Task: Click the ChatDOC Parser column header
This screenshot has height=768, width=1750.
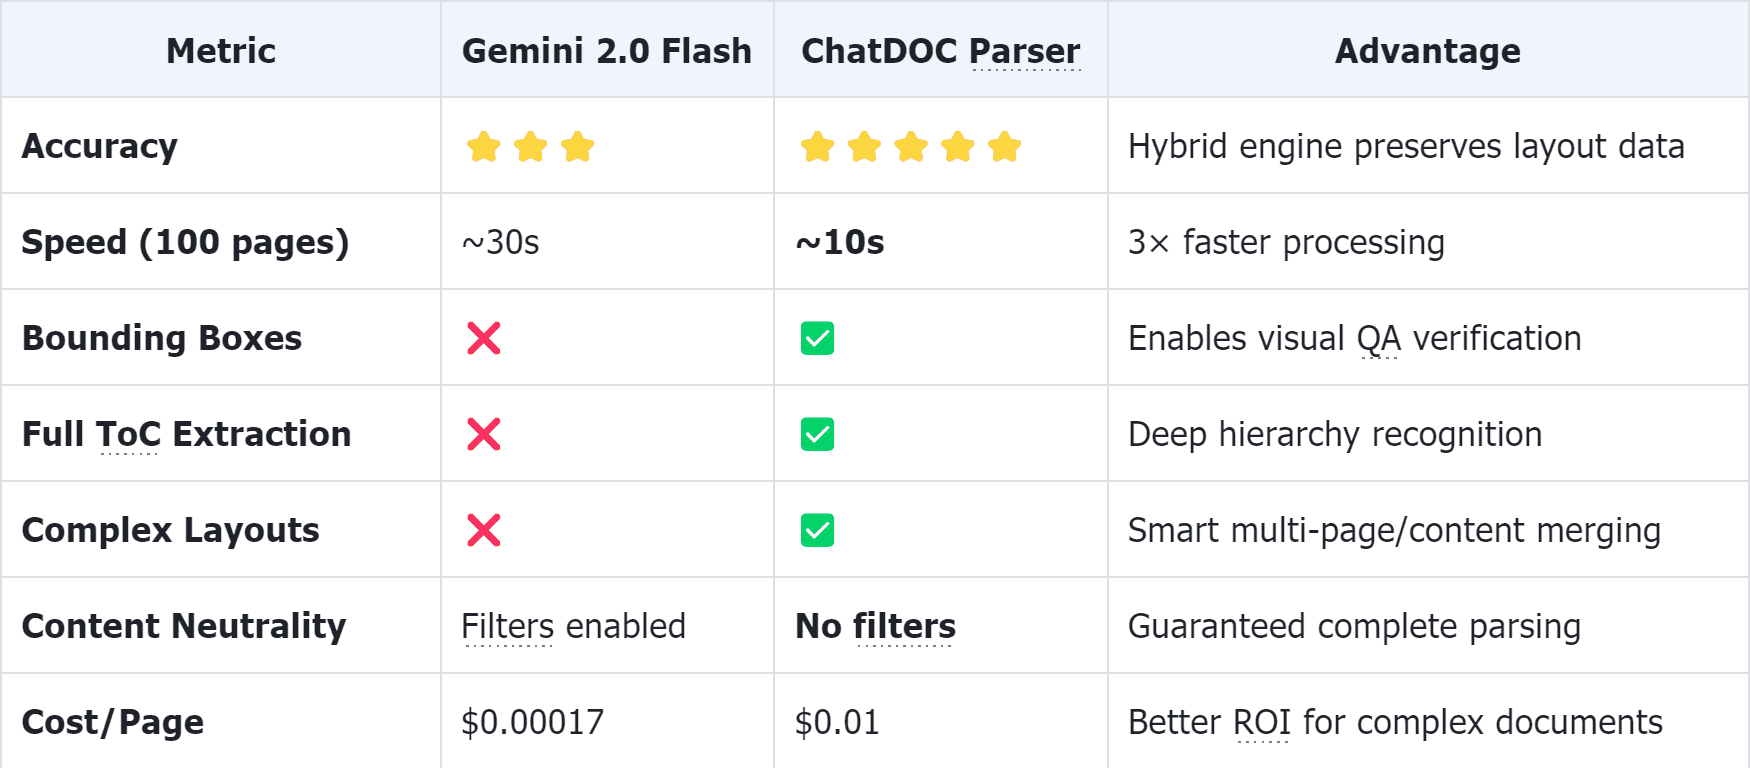Action: point(940,51)
